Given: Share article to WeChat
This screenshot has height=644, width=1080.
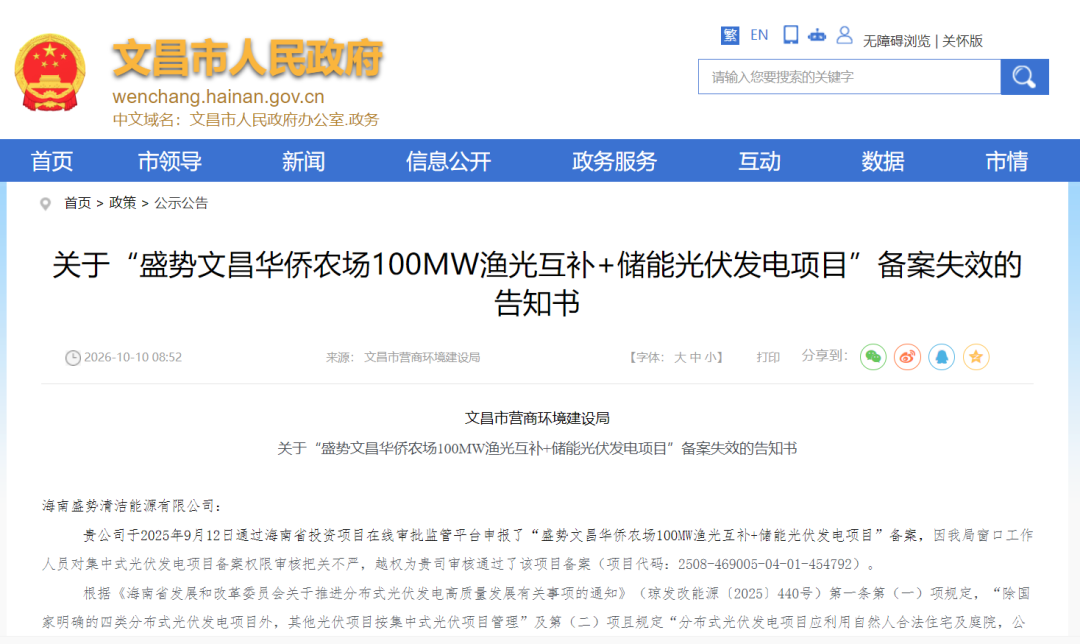Looking at the screenshot, I should point(873,357).
